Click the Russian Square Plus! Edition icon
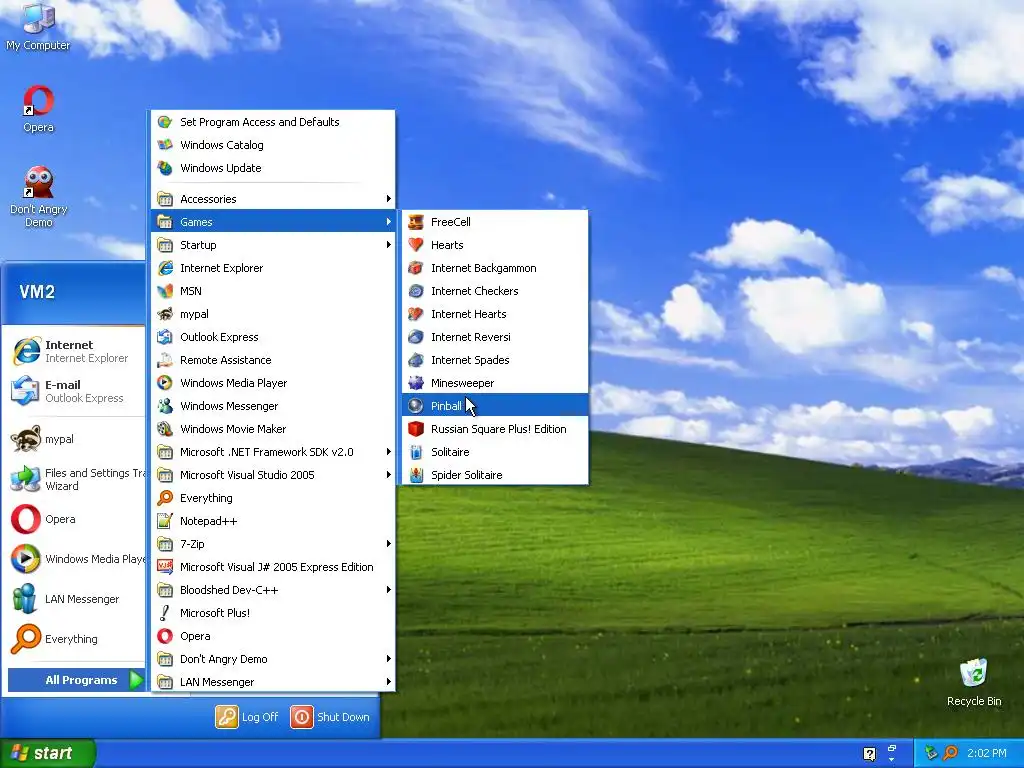 pos(415,429)
